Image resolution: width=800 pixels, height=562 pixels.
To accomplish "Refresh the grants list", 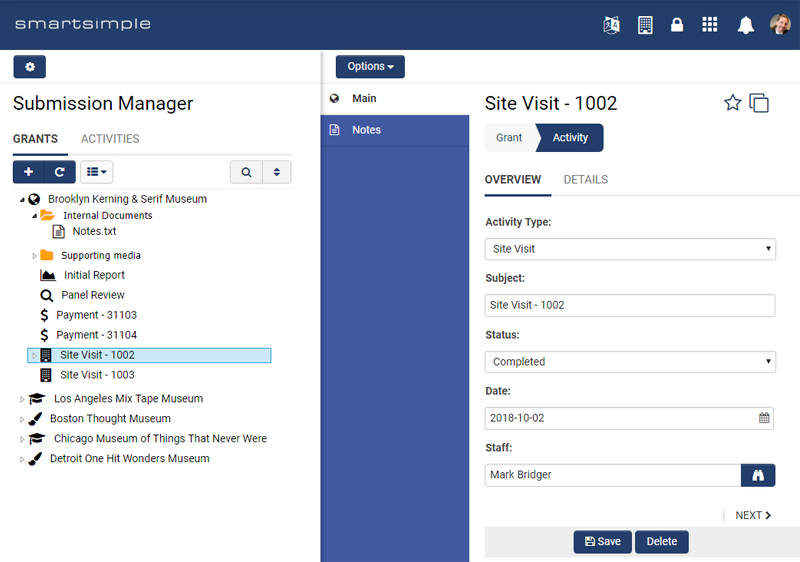I will [60, 172].
